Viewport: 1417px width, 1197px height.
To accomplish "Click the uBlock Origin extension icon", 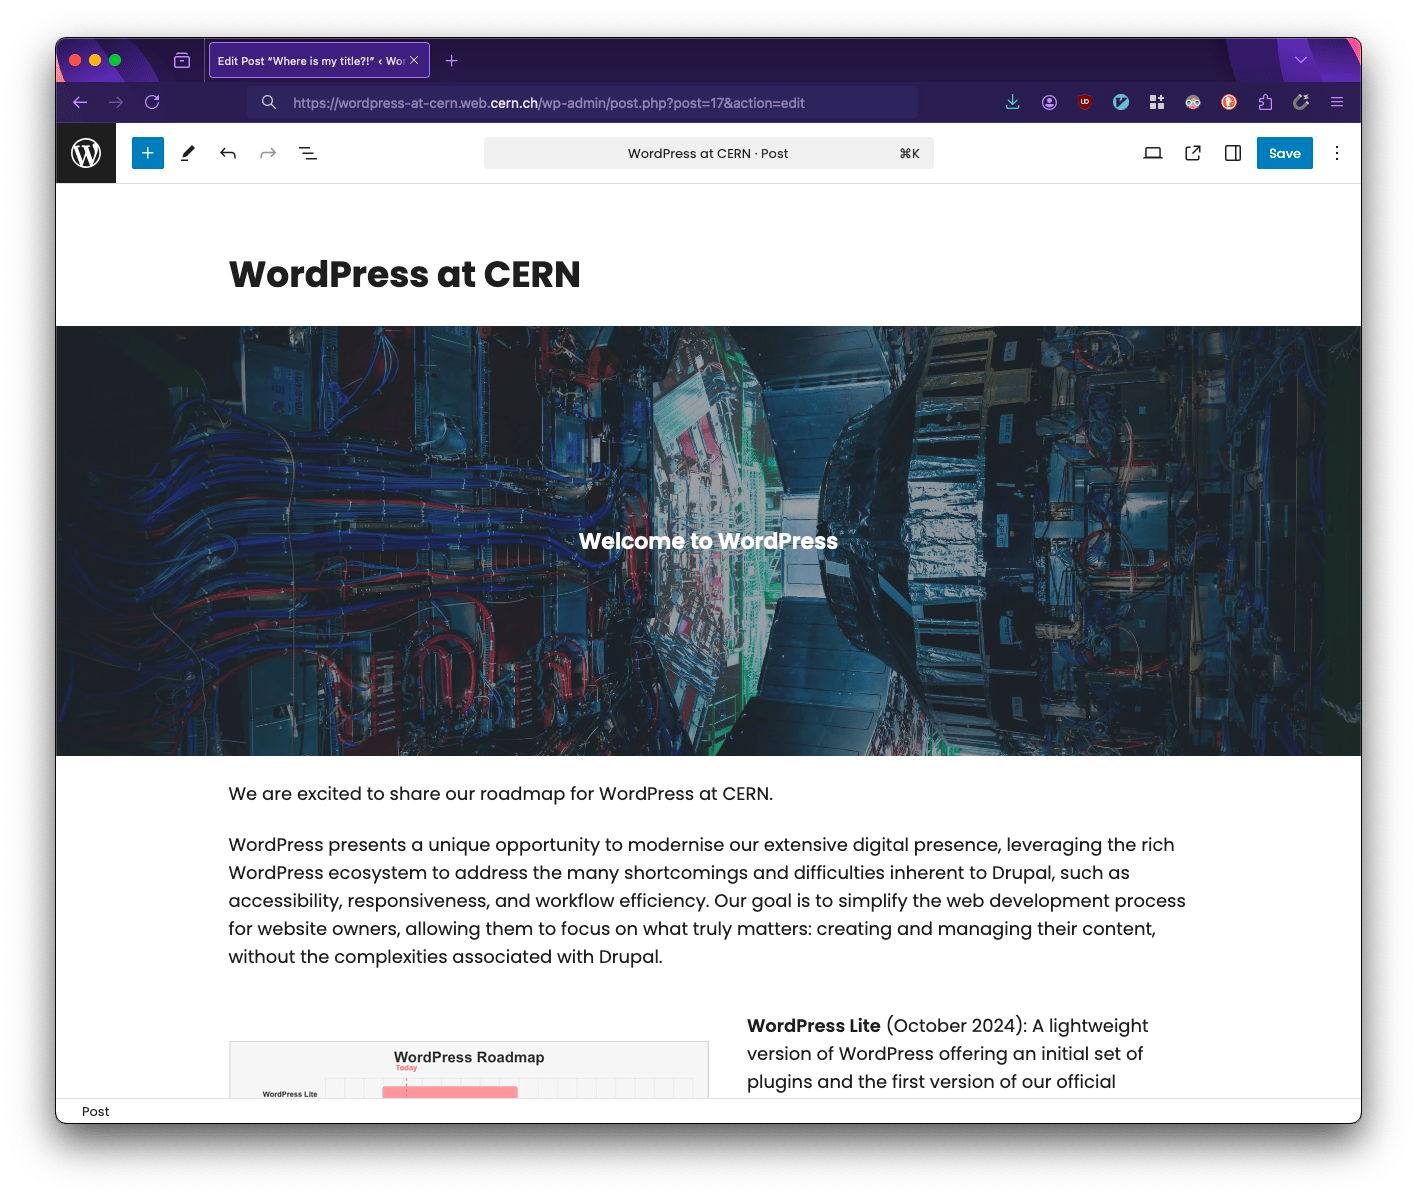I will click(1085, 102).
